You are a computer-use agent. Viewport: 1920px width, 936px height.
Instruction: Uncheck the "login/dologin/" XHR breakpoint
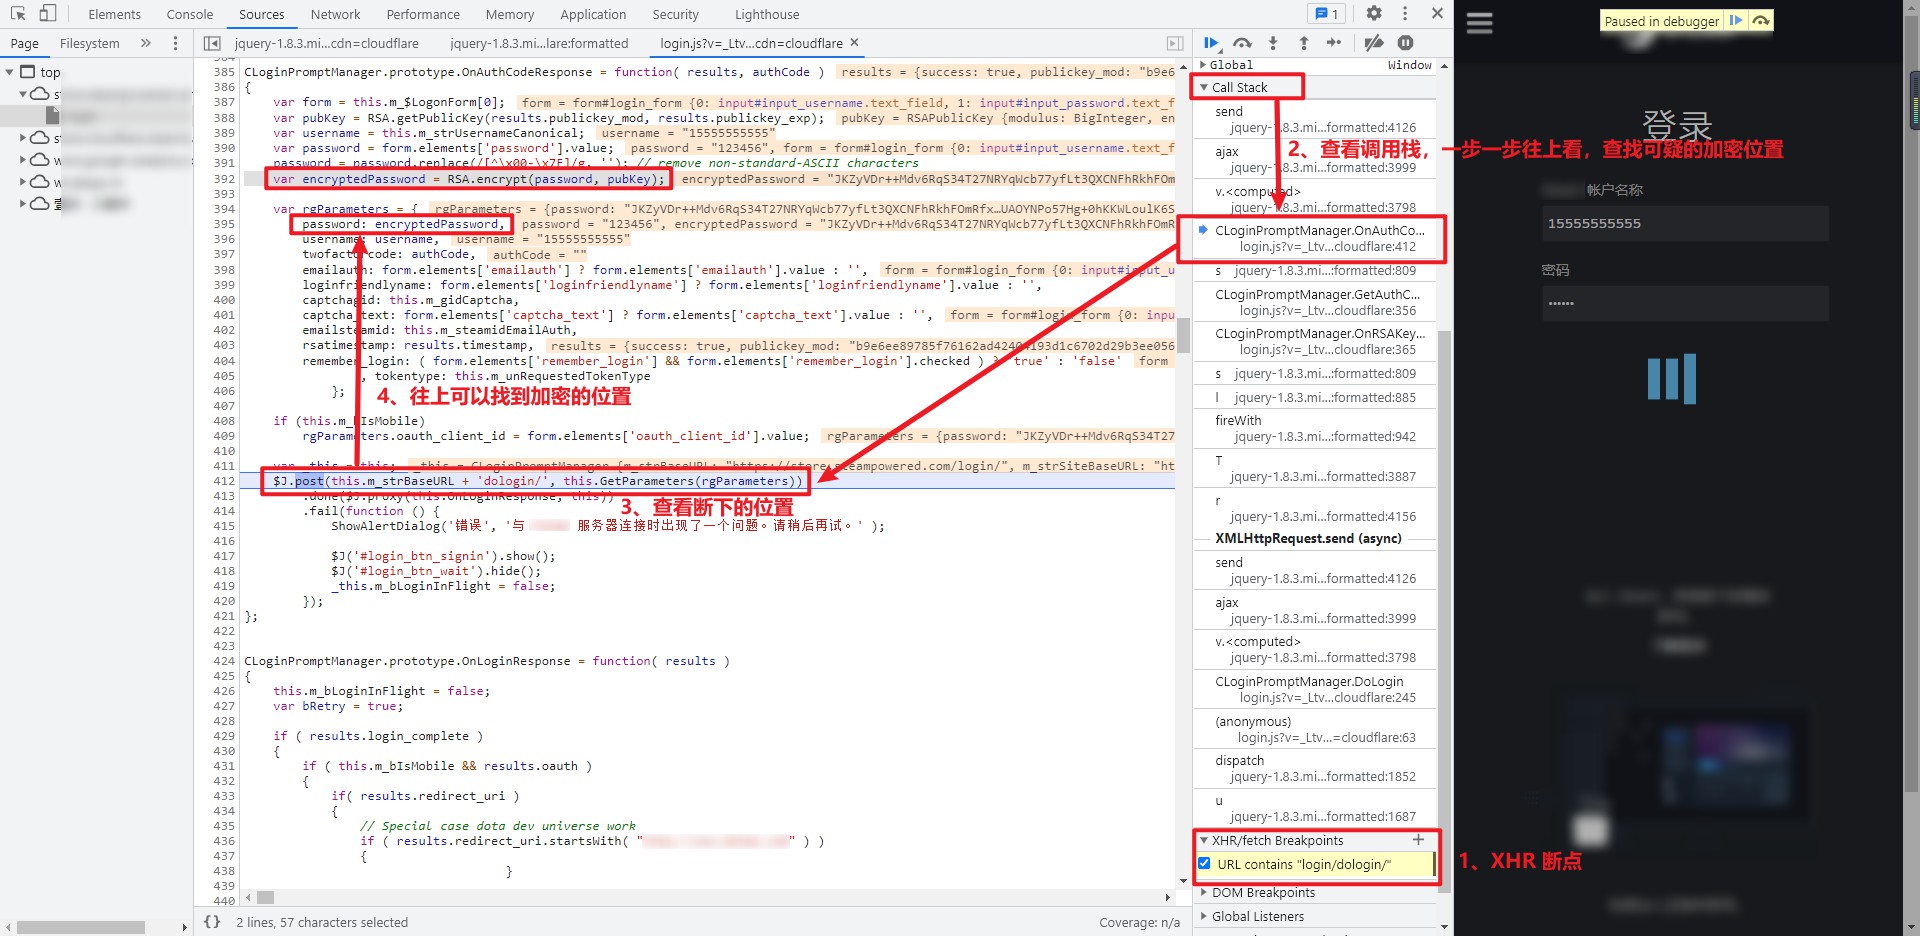click(x=1204, y=864)
